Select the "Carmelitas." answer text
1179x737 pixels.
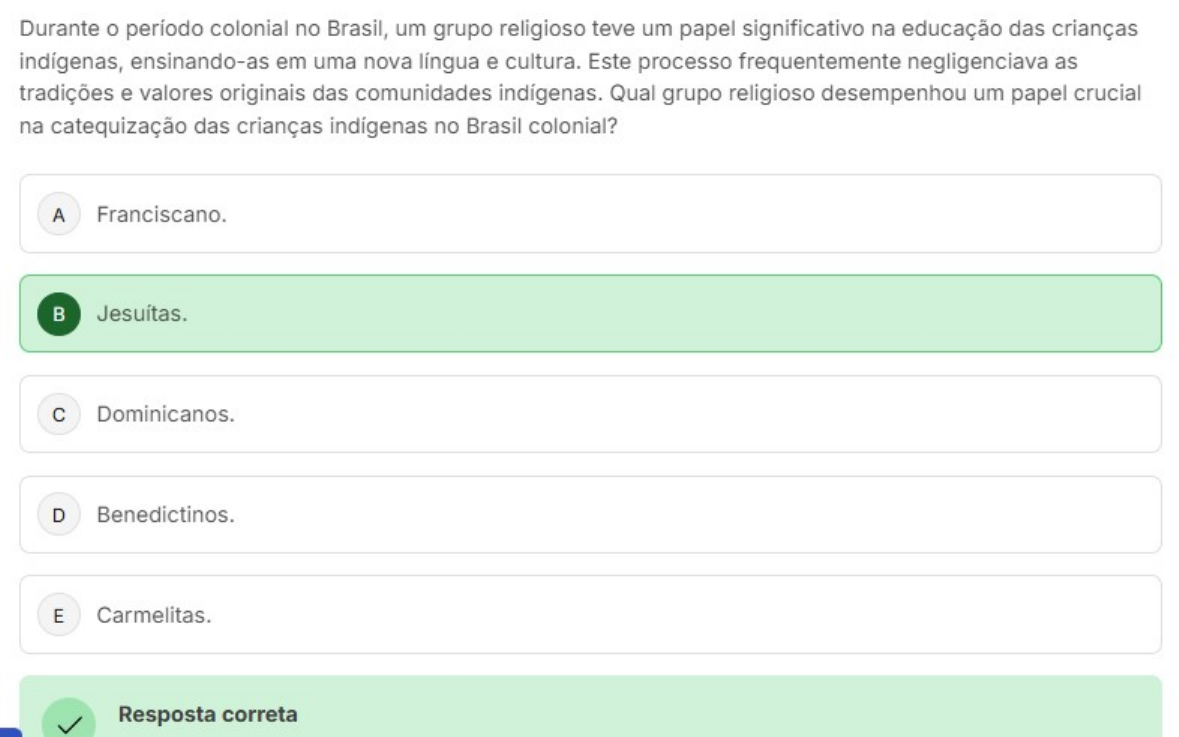point(154,615)
